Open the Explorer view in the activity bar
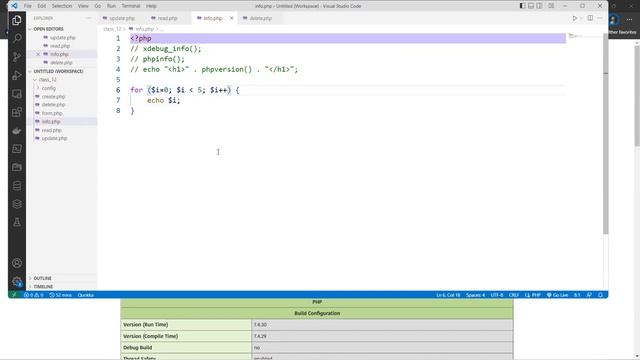This screenshot has height=360, width=640. click(x=17, y=20)
